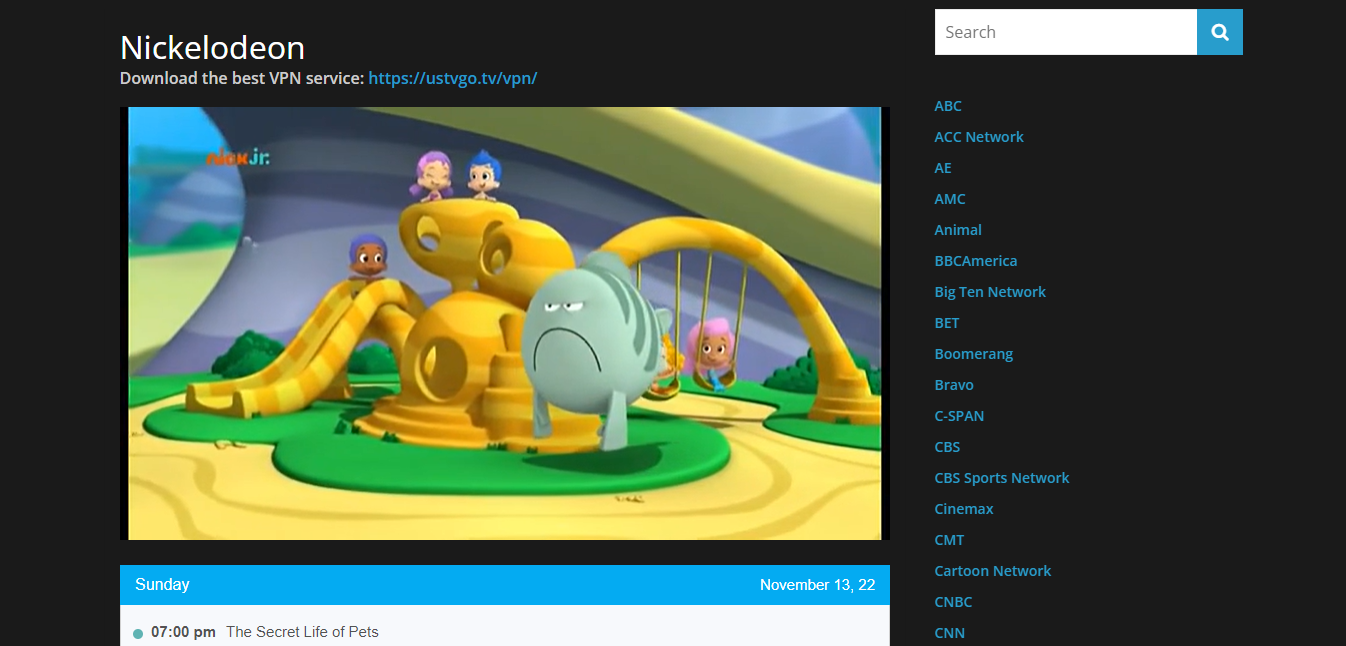Click the magnifier search button
1346x646 pixels.
click(1220, 32)
